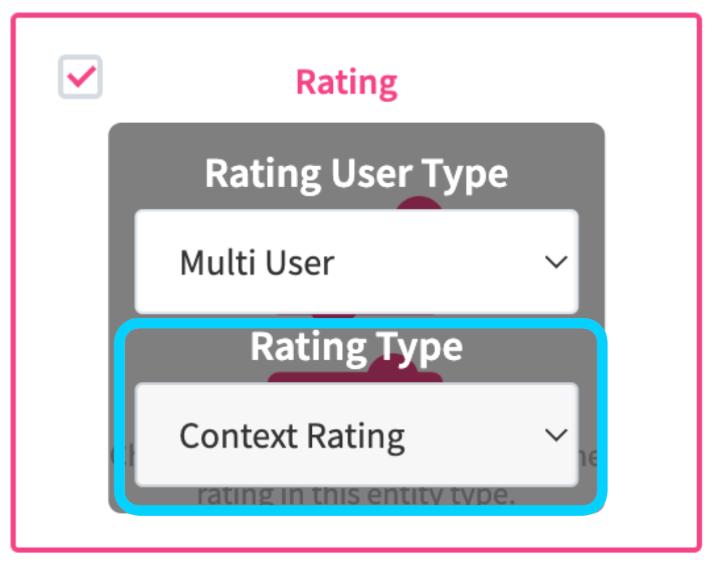Click the 'Multi User' selected value text
Screen dimensions: 717x565
point(257,263)
